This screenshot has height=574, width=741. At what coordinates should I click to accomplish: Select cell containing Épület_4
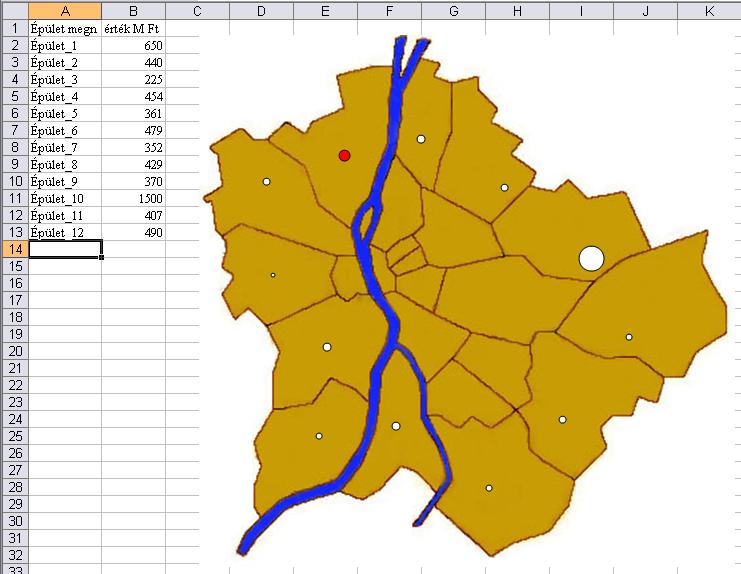(65, 96)
